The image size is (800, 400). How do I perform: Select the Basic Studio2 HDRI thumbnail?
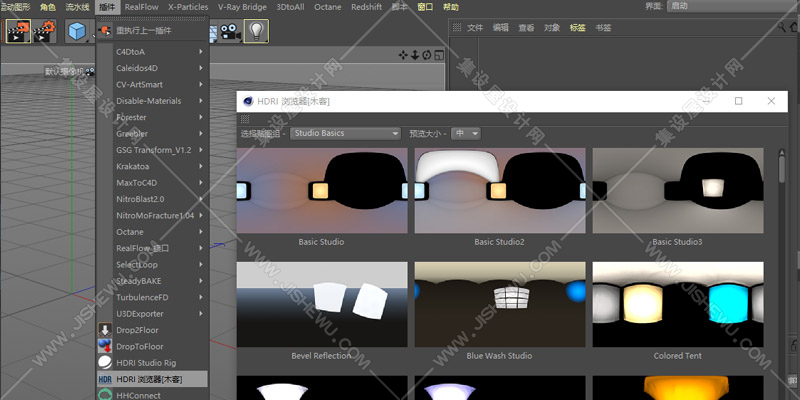pyautogui.click(x=500, y=191)
